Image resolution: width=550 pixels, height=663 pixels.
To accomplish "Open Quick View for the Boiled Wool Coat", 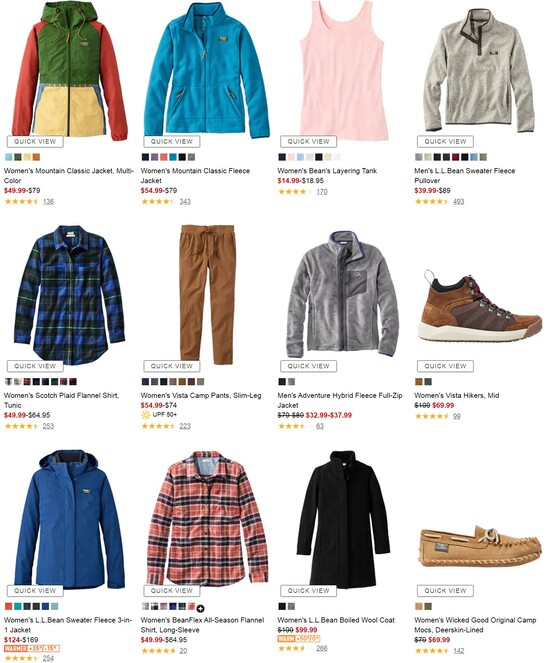I will 308,590.
